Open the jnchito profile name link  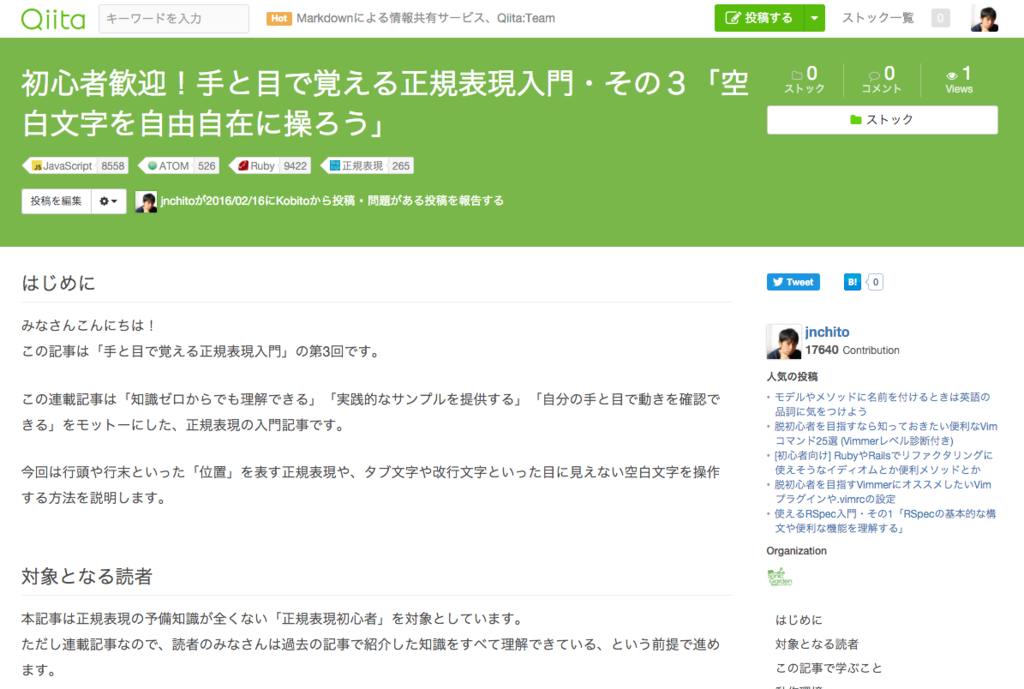[827, 332]
